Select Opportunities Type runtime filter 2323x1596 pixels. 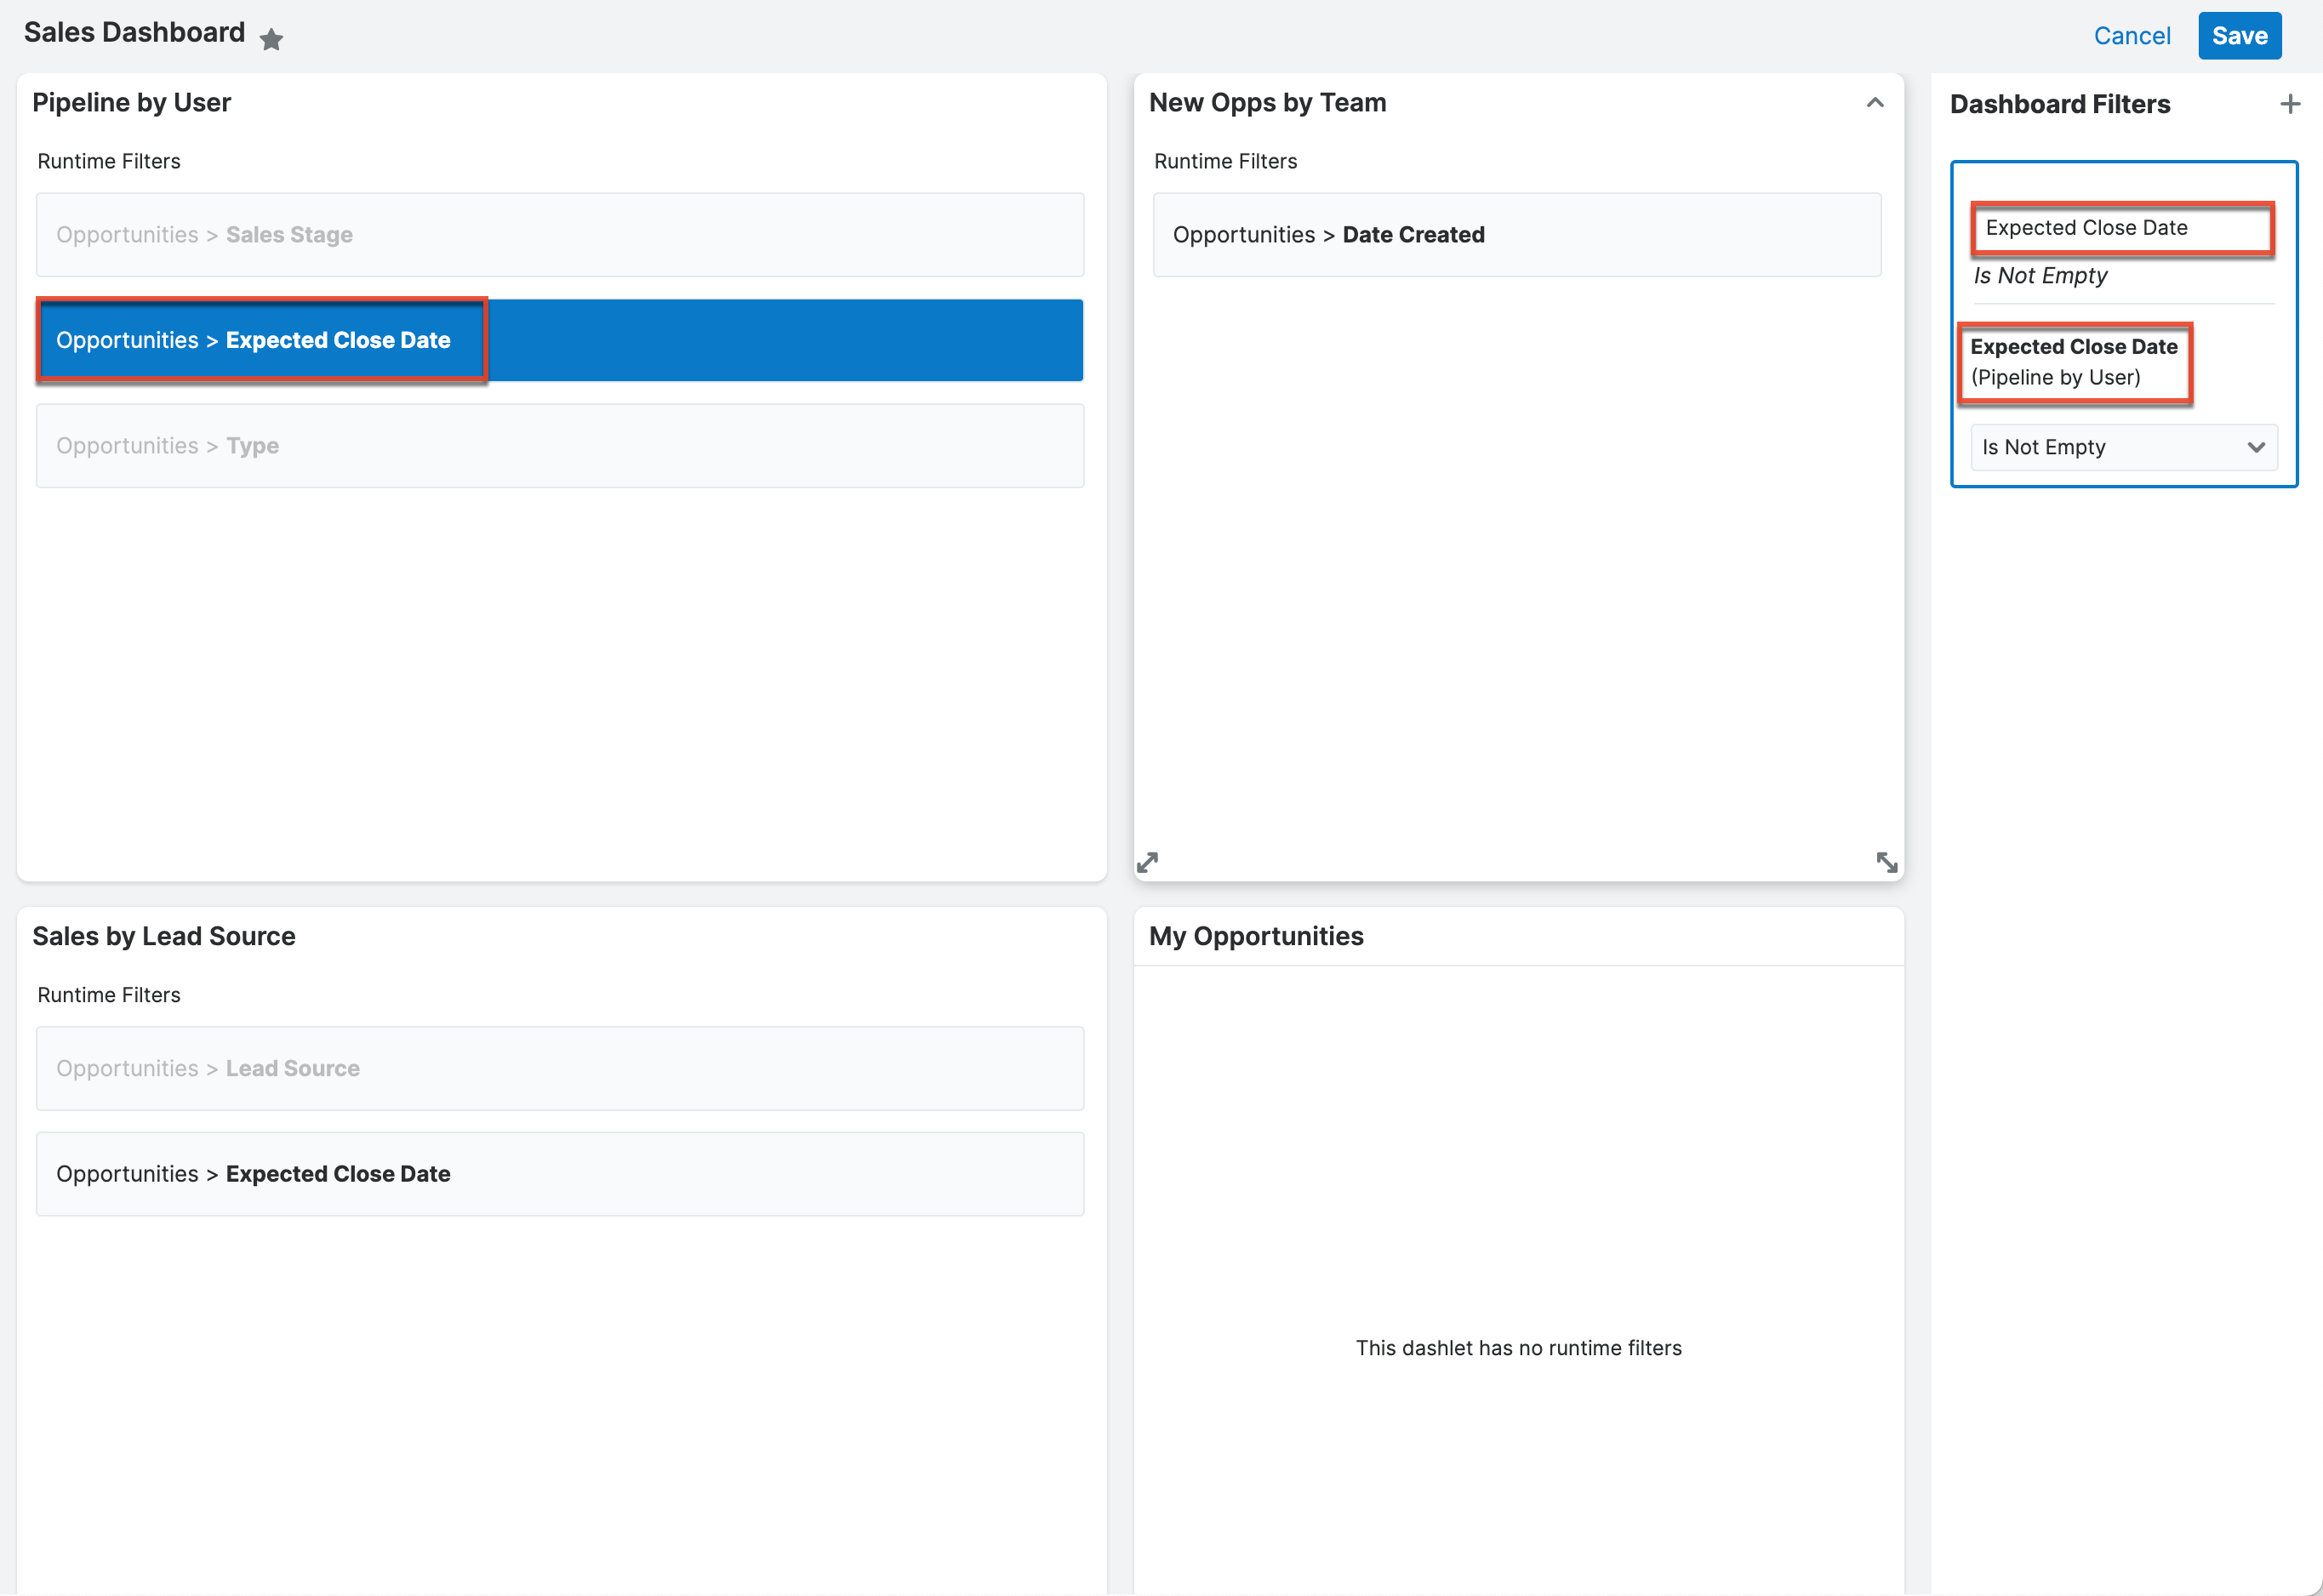[x=559, y=445]
